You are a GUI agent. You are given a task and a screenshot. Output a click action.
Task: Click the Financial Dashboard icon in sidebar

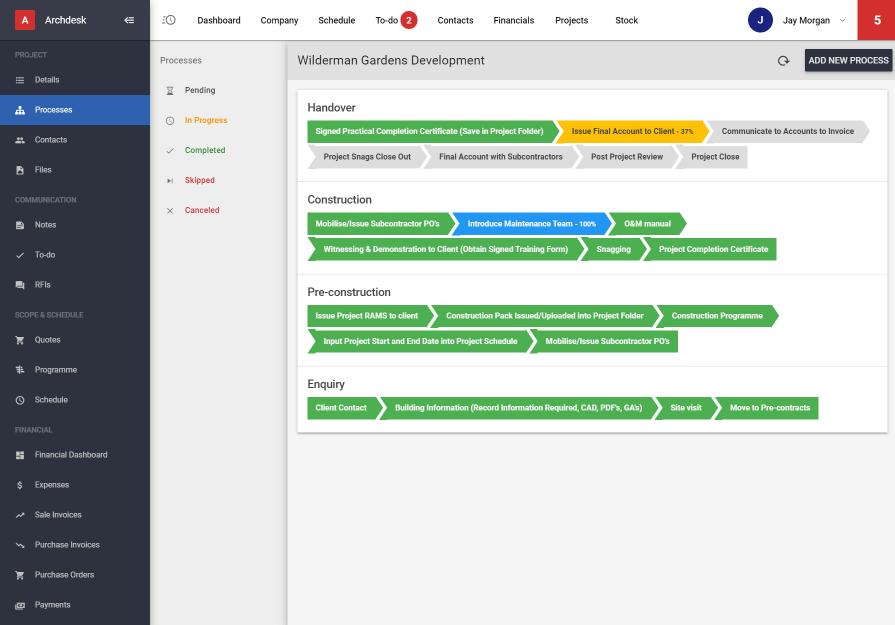coord(20,455)
